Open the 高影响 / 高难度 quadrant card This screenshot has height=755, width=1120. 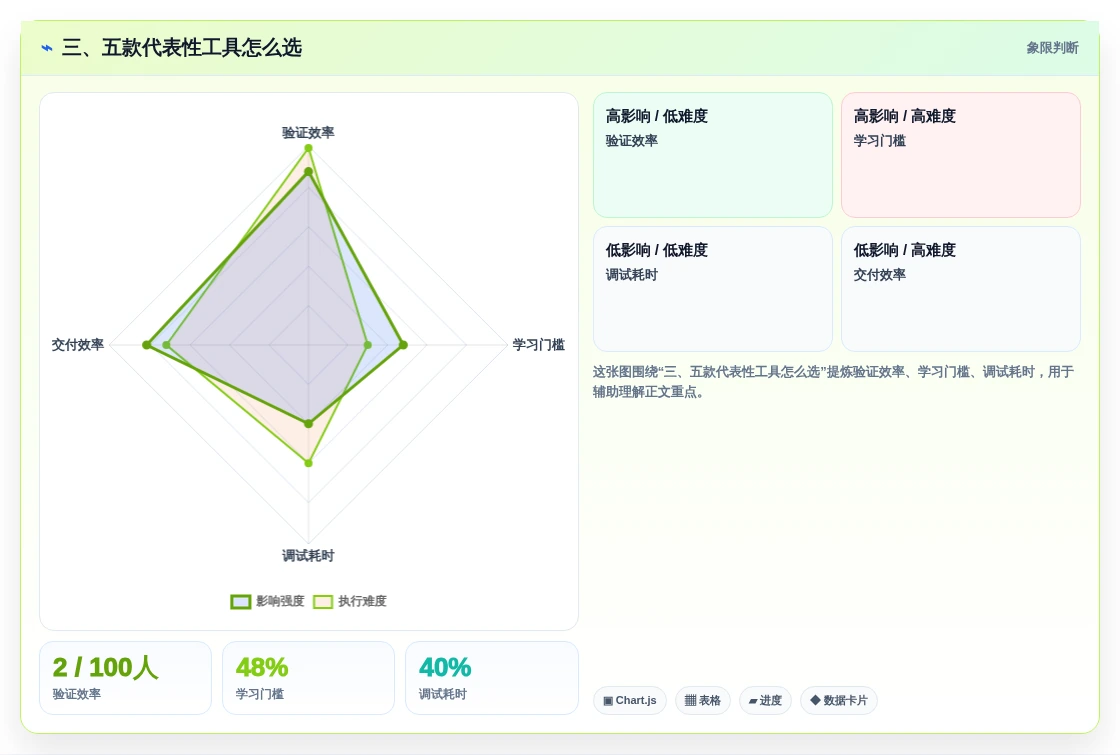point(961,155)
